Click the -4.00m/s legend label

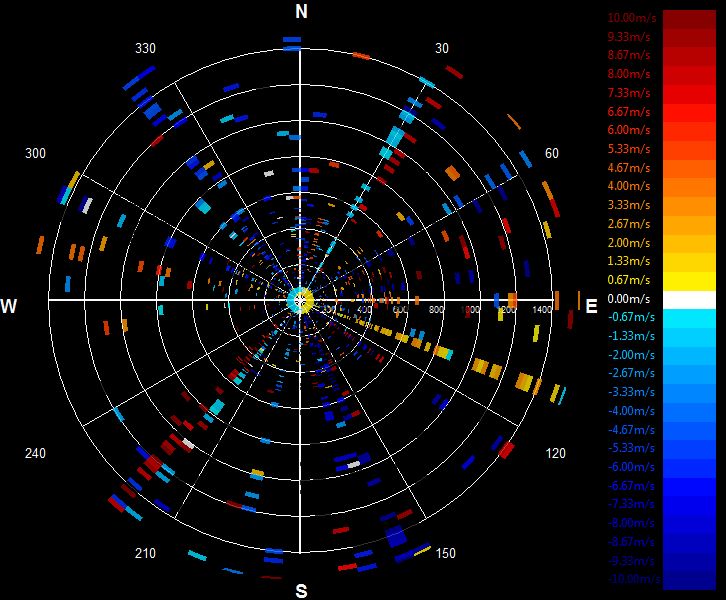pos(631,411)
